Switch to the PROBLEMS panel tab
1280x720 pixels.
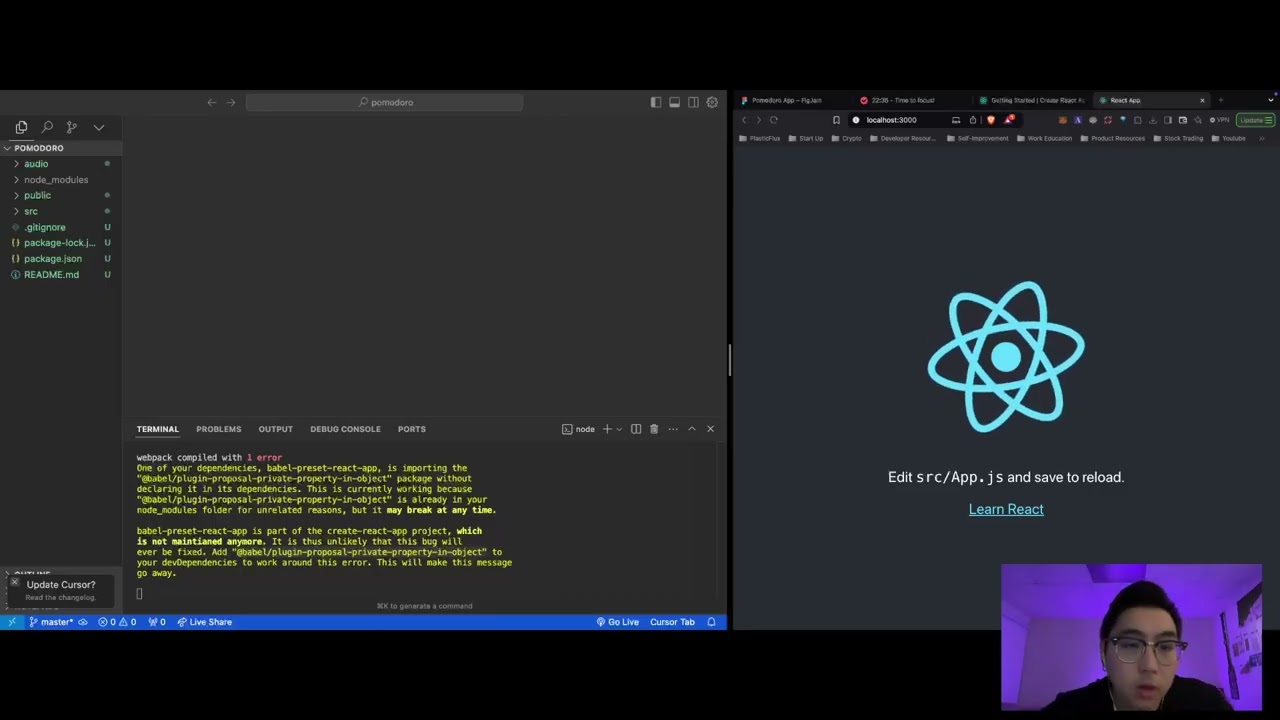pyautogui.click(x=218, y=429)
